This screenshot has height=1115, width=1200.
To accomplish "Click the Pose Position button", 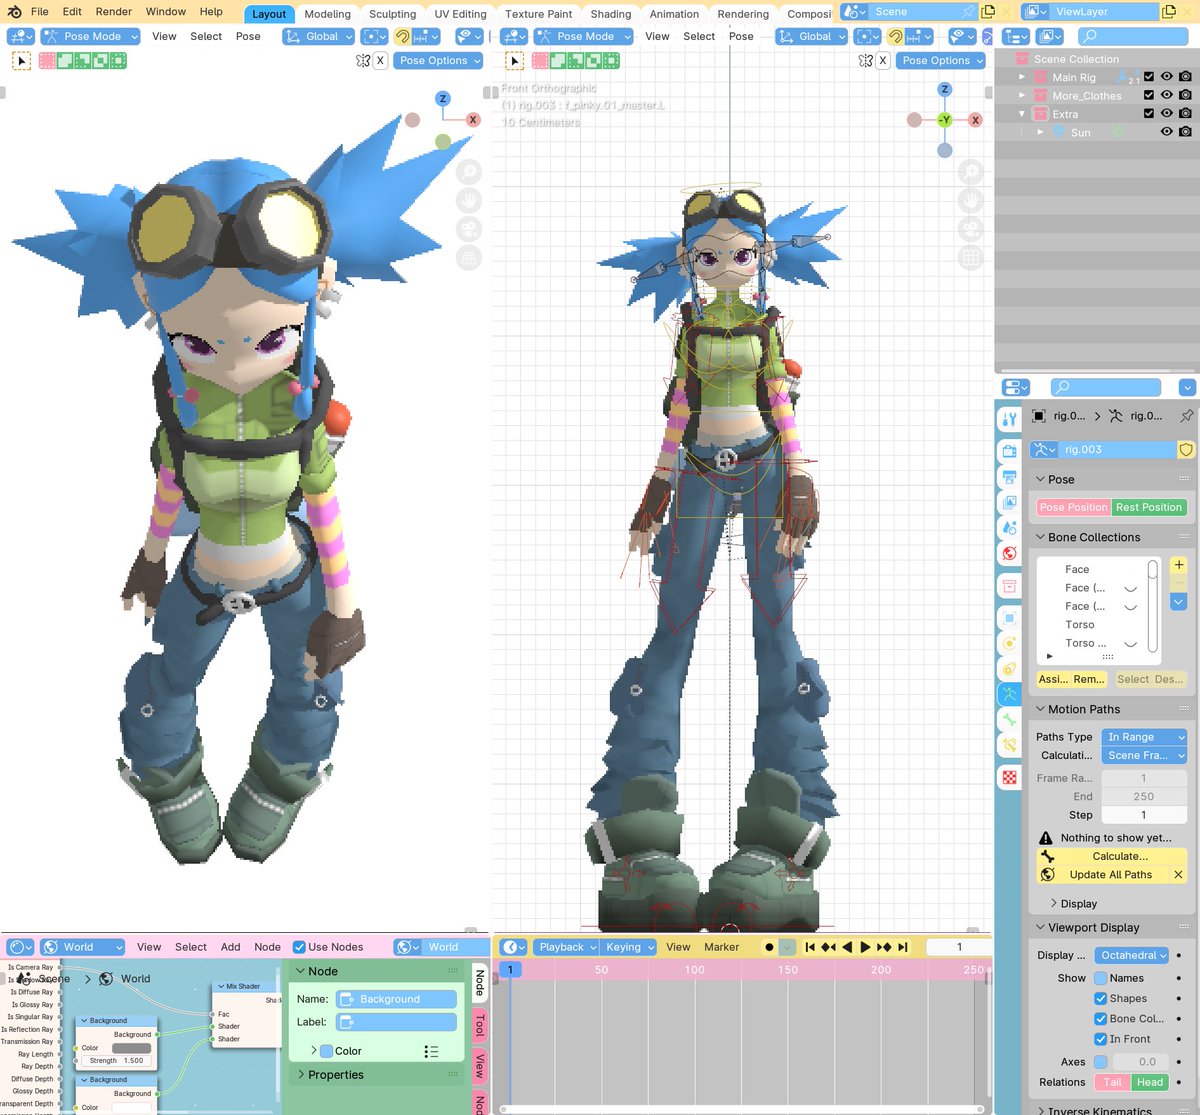I will [x=1074, y=507].
